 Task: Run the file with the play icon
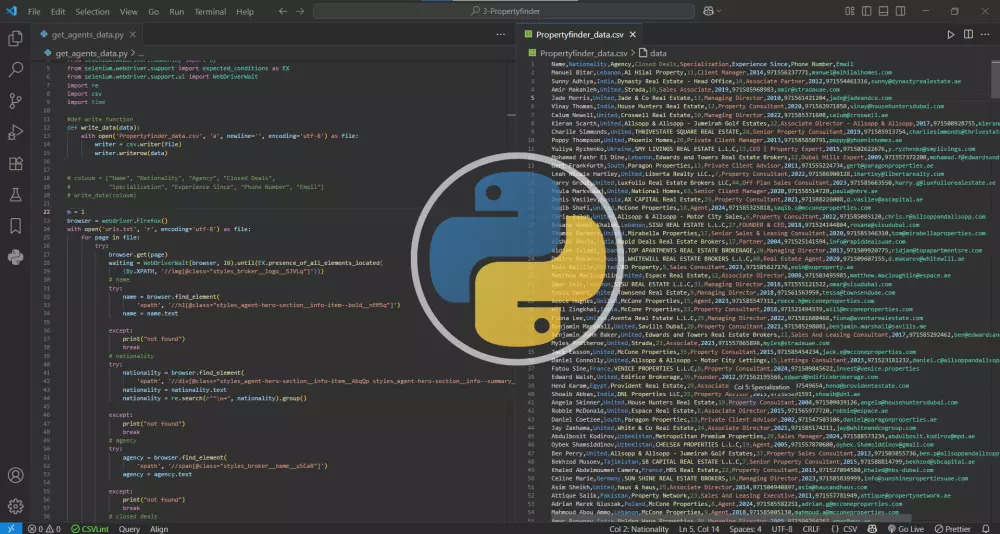(x=951, y=34)
